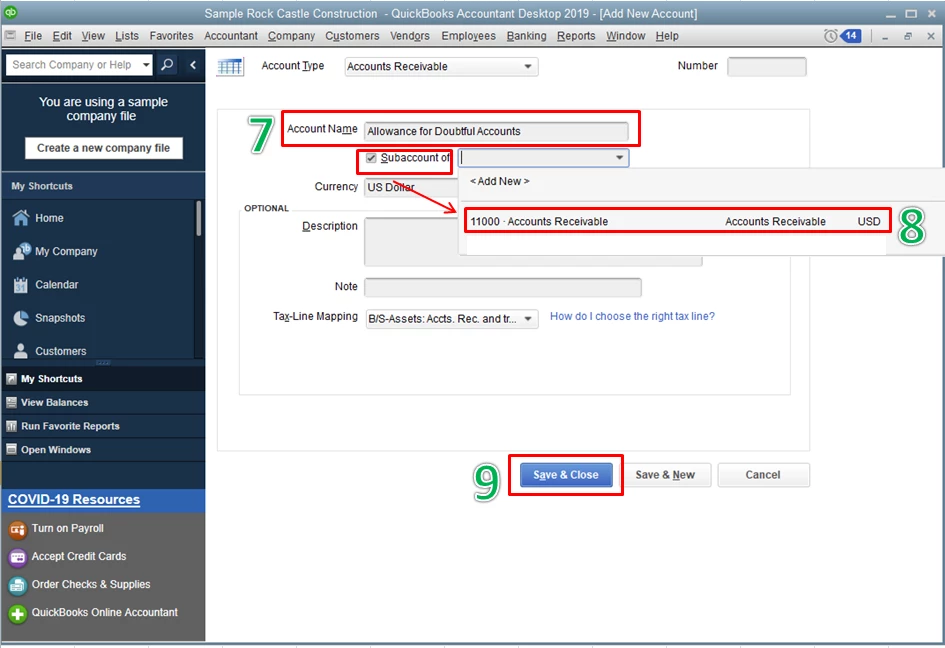Screen dimensions: 945x648
Task: Open the COVID-19 Resources link
Action: pyautogui.click(x=74, y=500)
